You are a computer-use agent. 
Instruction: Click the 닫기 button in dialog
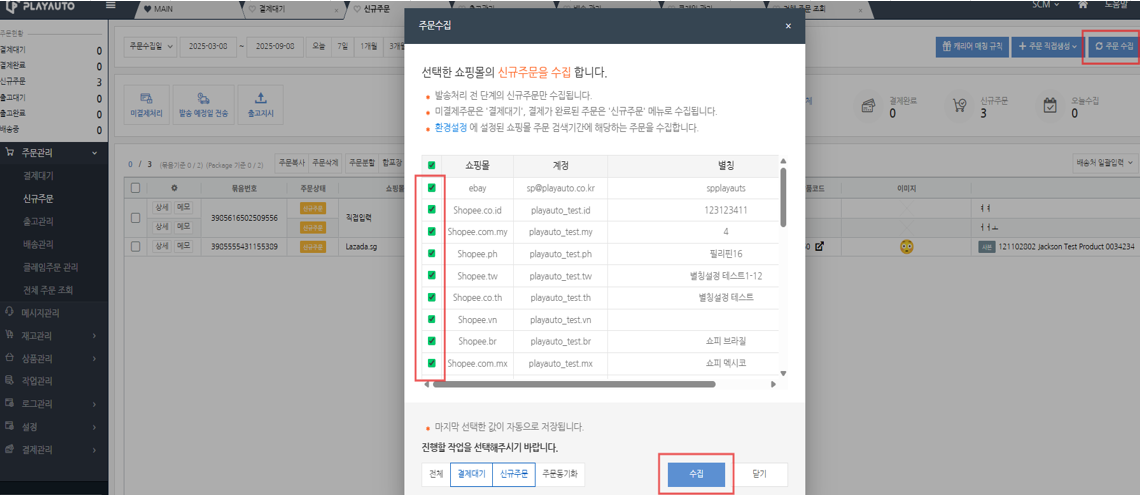[x=760, y=474]
